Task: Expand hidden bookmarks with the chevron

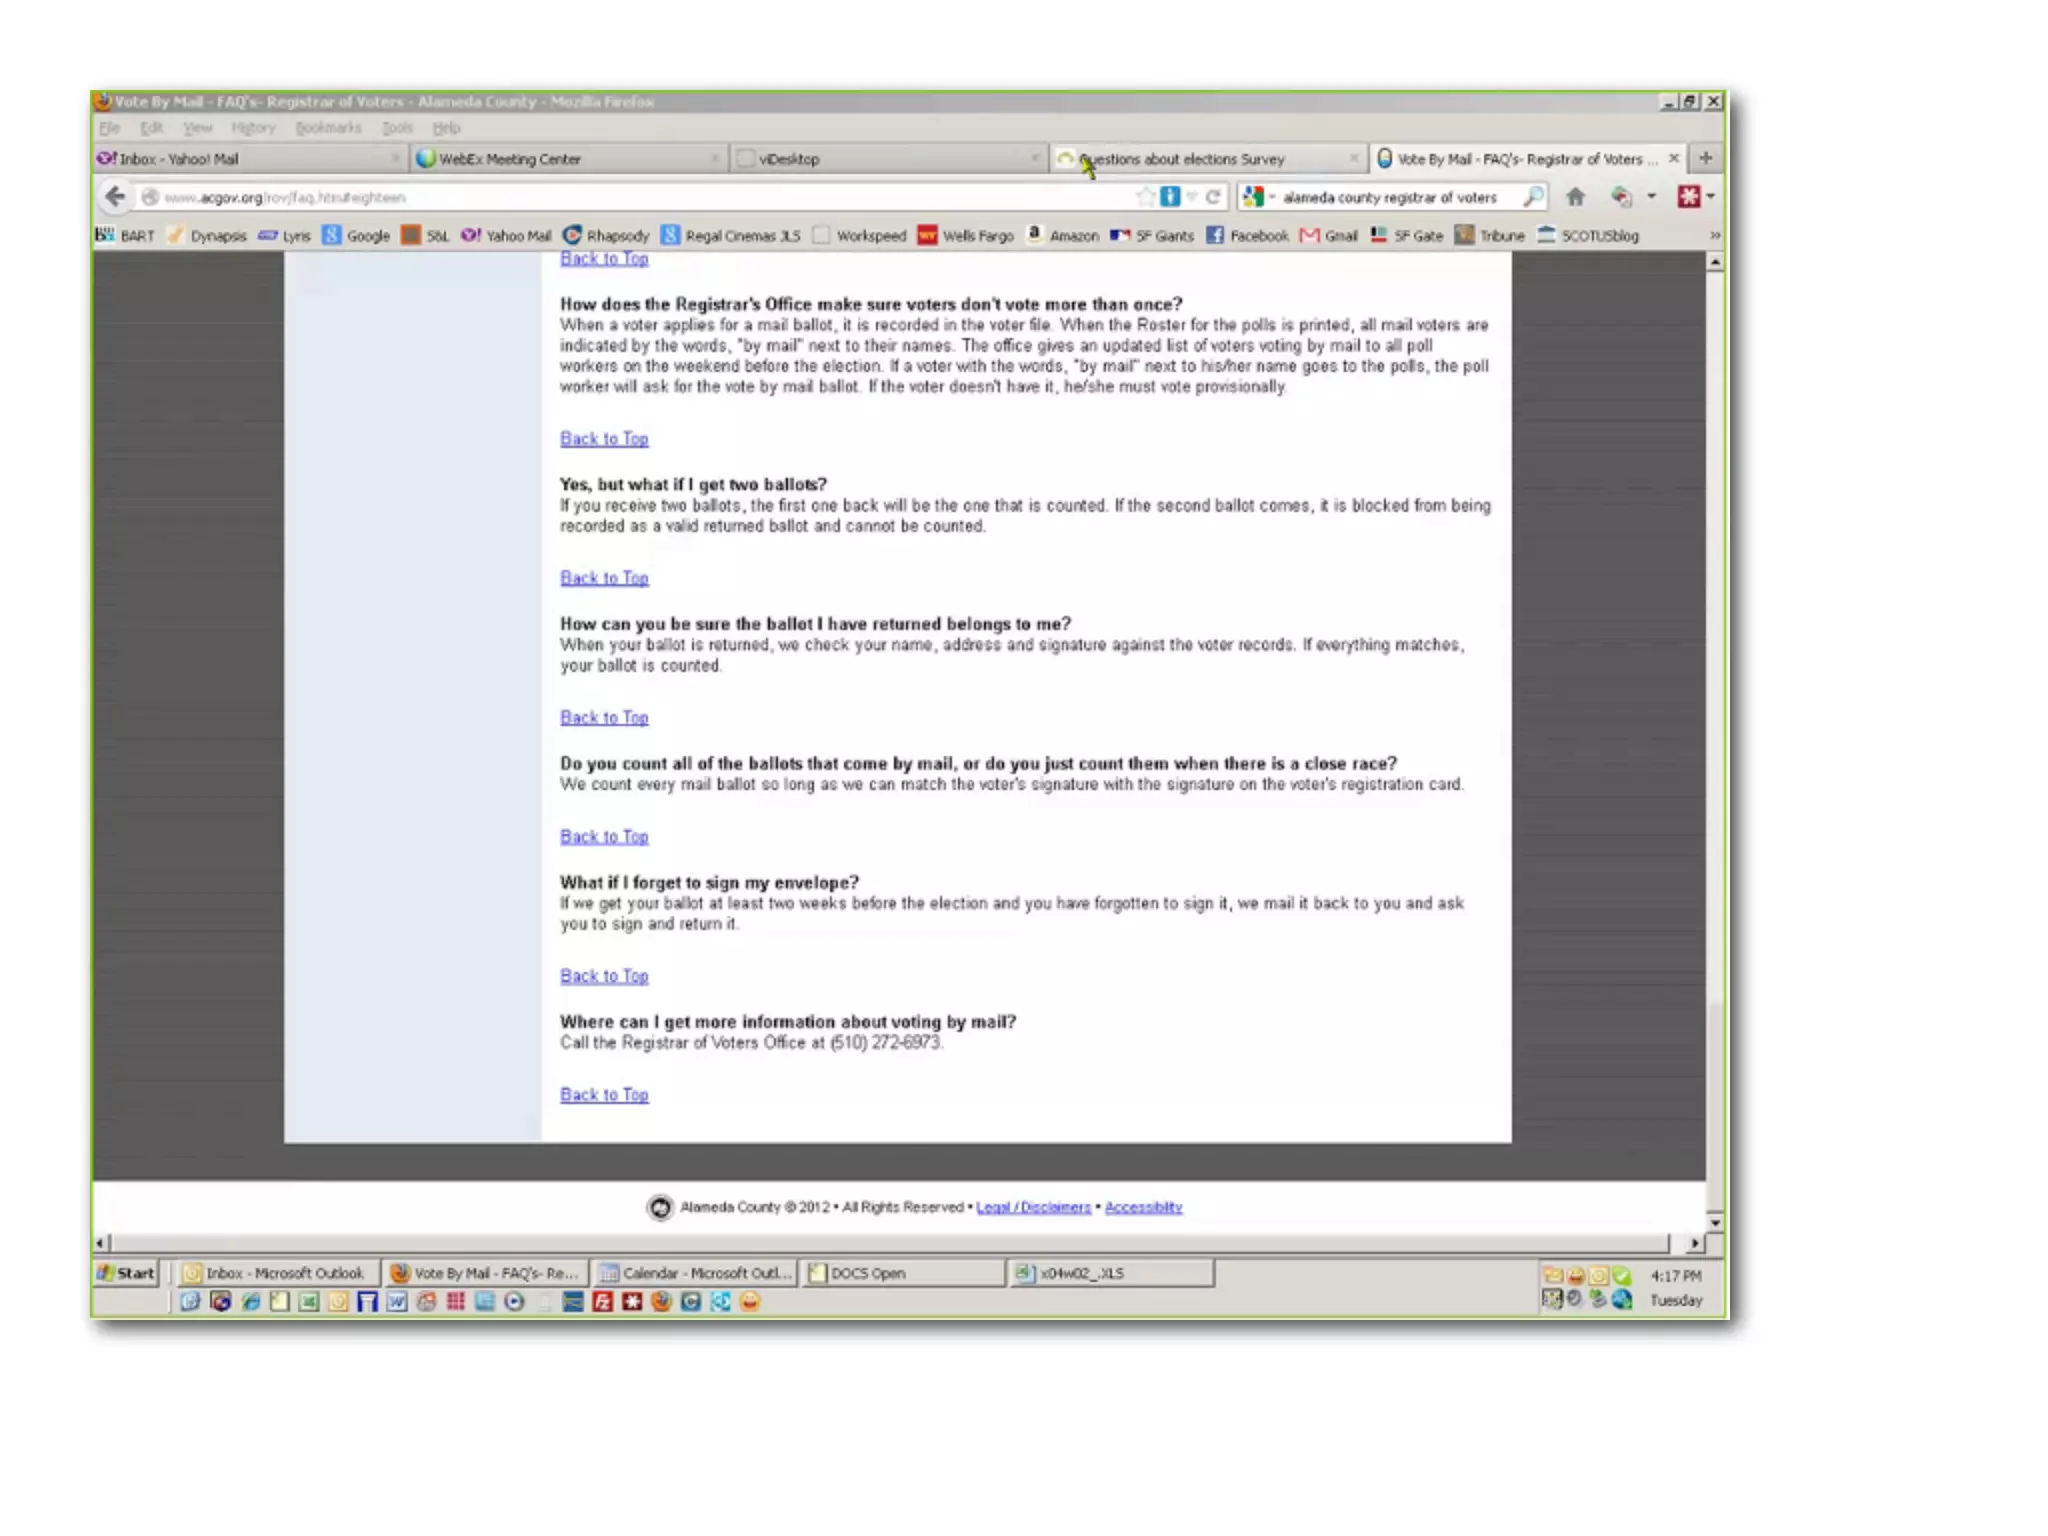Action: click(x=1714, y=235)
